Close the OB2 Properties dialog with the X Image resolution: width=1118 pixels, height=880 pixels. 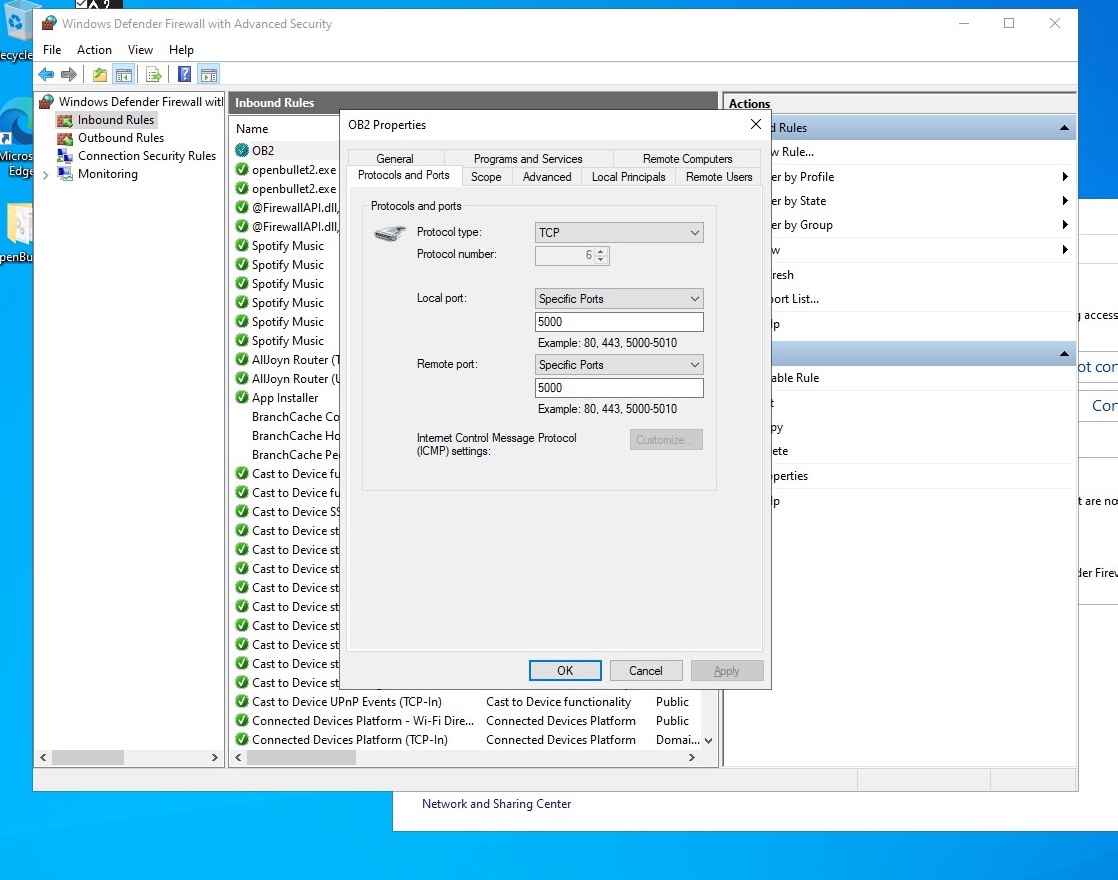(x=756, y=124)
